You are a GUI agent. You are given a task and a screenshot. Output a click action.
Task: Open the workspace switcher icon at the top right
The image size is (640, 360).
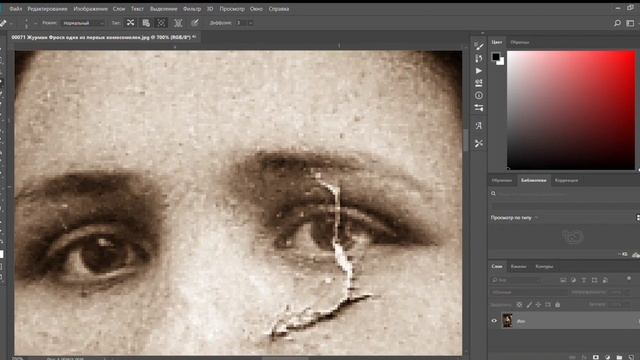631,23
